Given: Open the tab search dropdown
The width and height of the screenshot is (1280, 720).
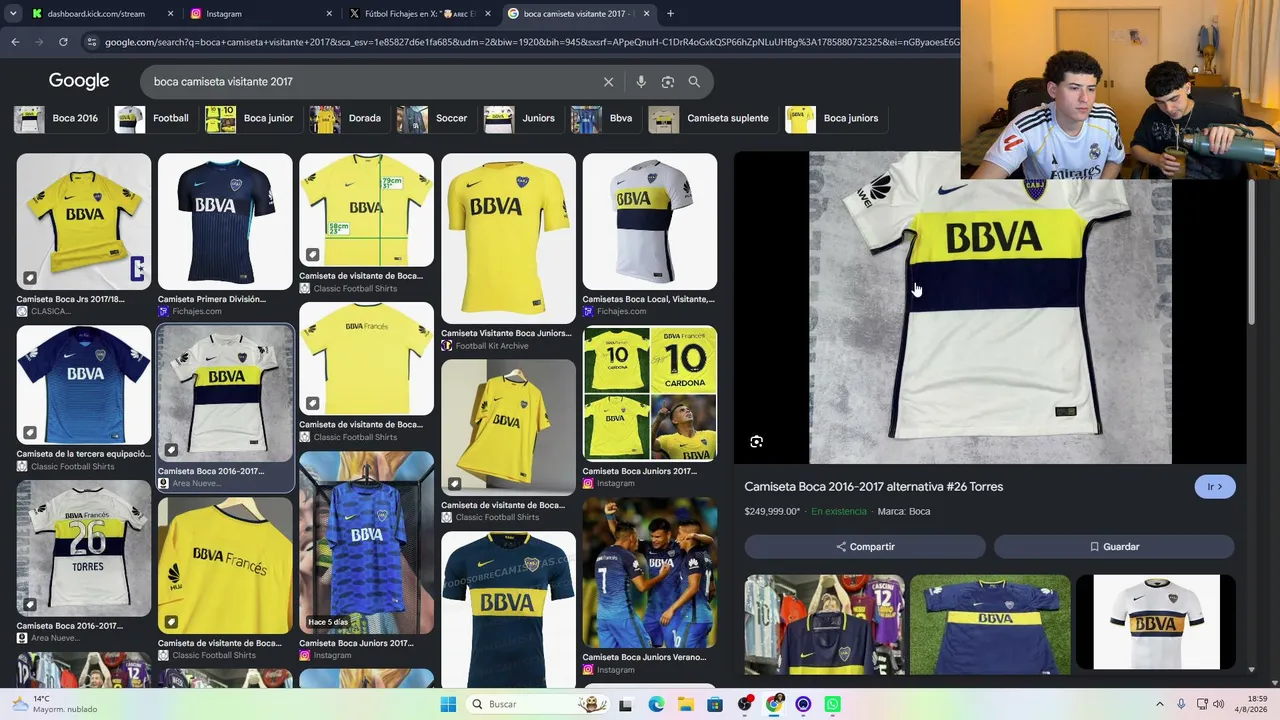Looking at the screenshot, I should (x=13, y=14).
